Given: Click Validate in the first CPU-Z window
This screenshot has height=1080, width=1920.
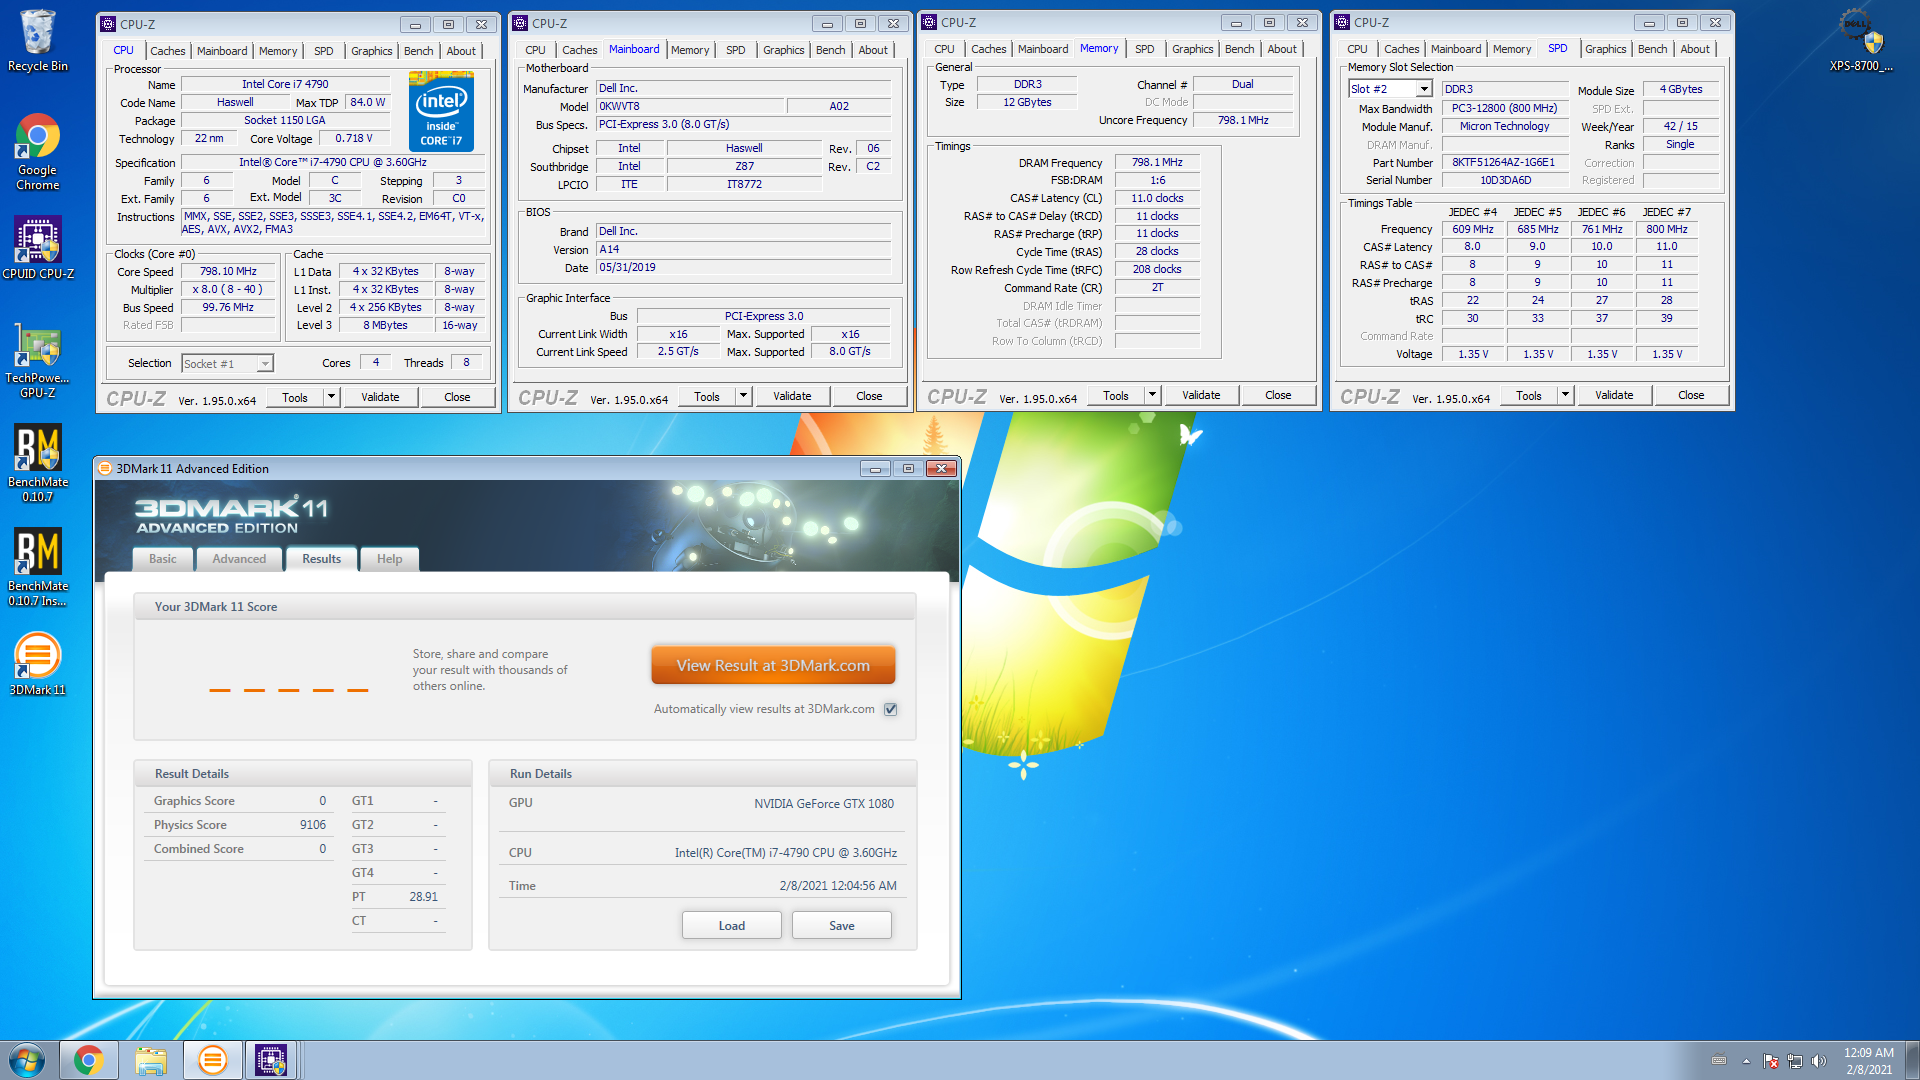Looking at the screenshot, I should (x=380, y=397).
